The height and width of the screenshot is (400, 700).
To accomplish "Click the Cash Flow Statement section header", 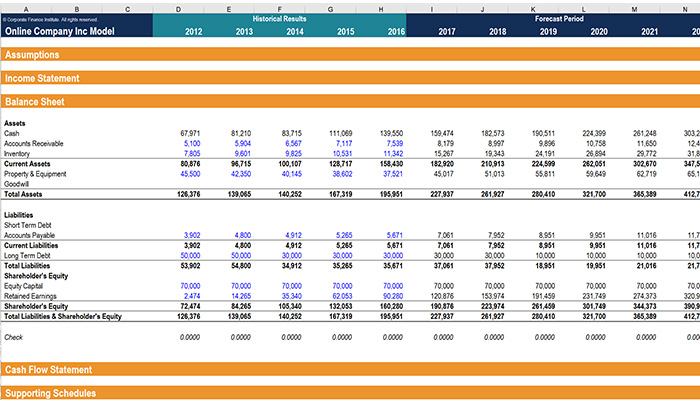I will tap(350, 370).
